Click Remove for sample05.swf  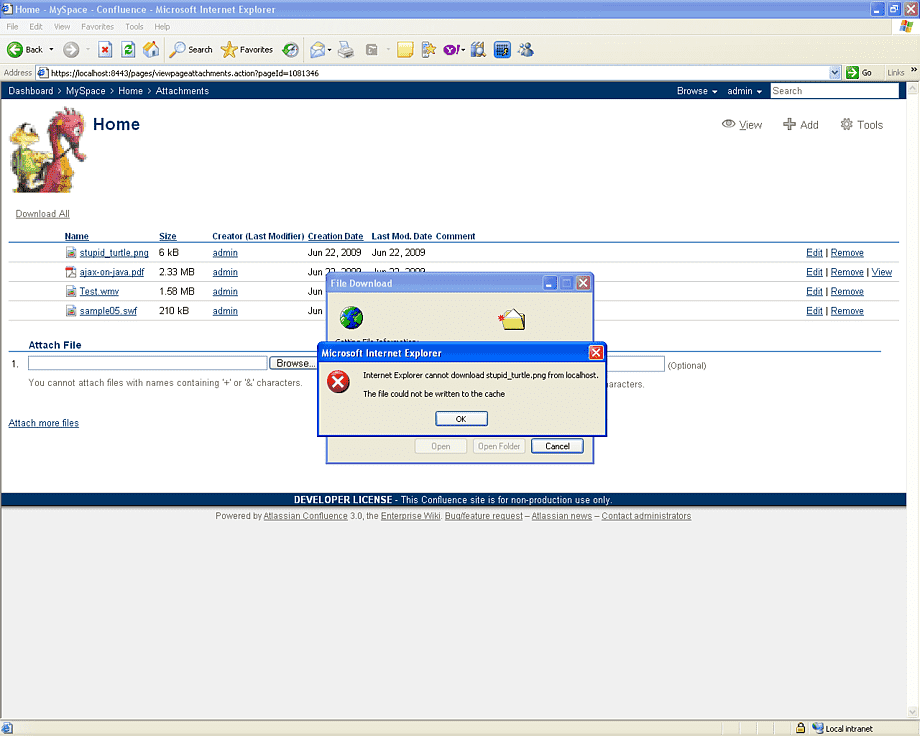[x=847, y=310]
